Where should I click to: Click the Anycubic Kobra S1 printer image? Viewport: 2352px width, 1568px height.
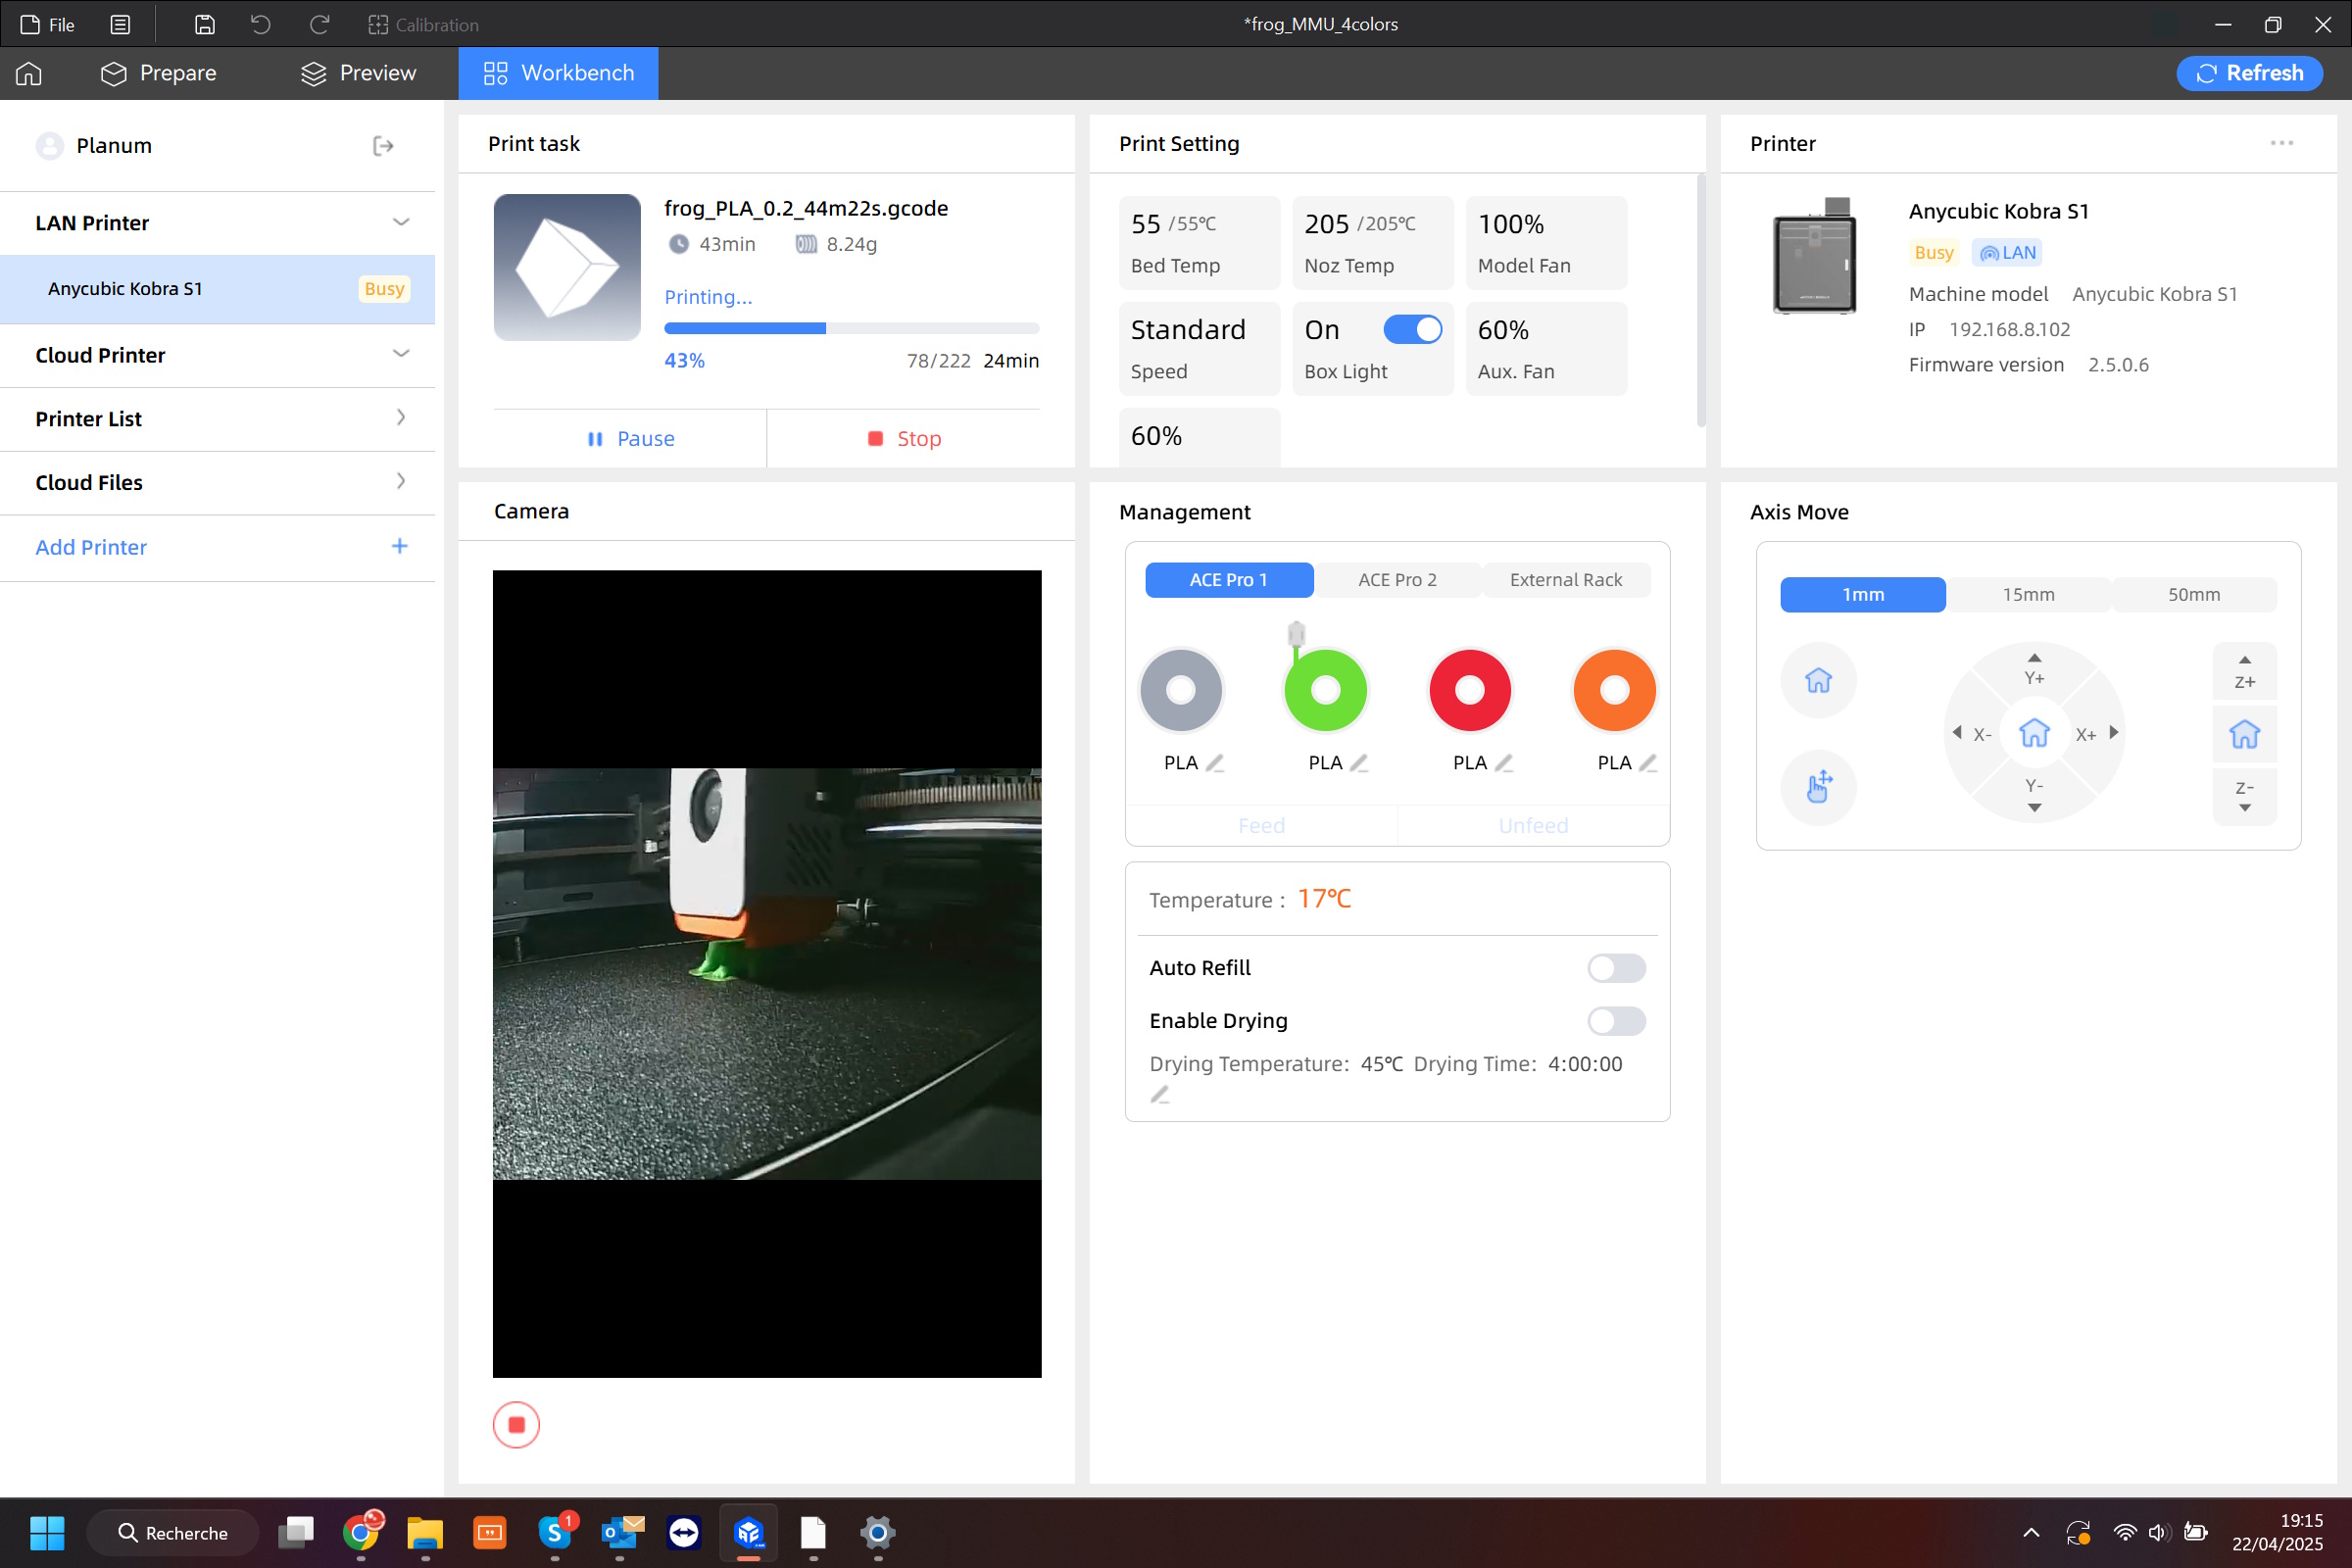(1815, 257)
